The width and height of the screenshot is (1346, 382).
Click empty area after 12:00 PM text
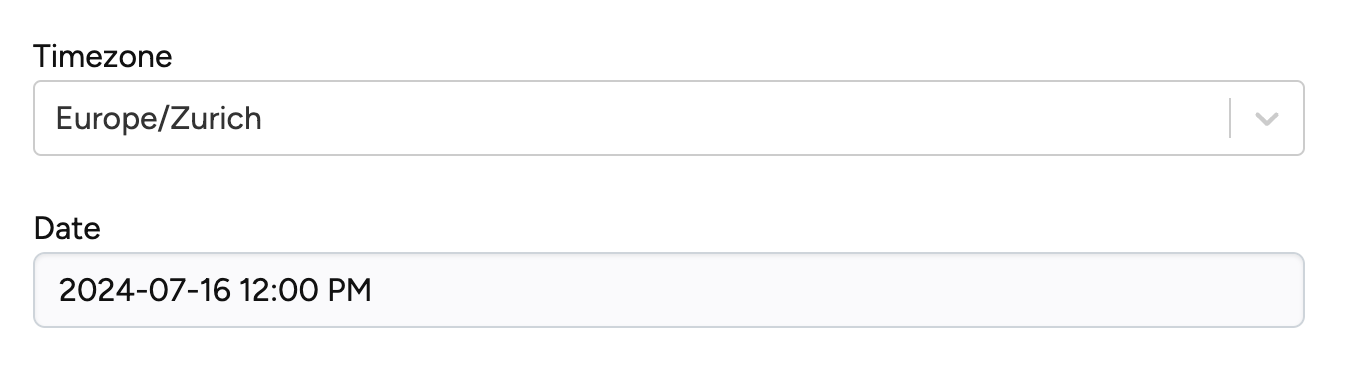[x=830, y=290]
